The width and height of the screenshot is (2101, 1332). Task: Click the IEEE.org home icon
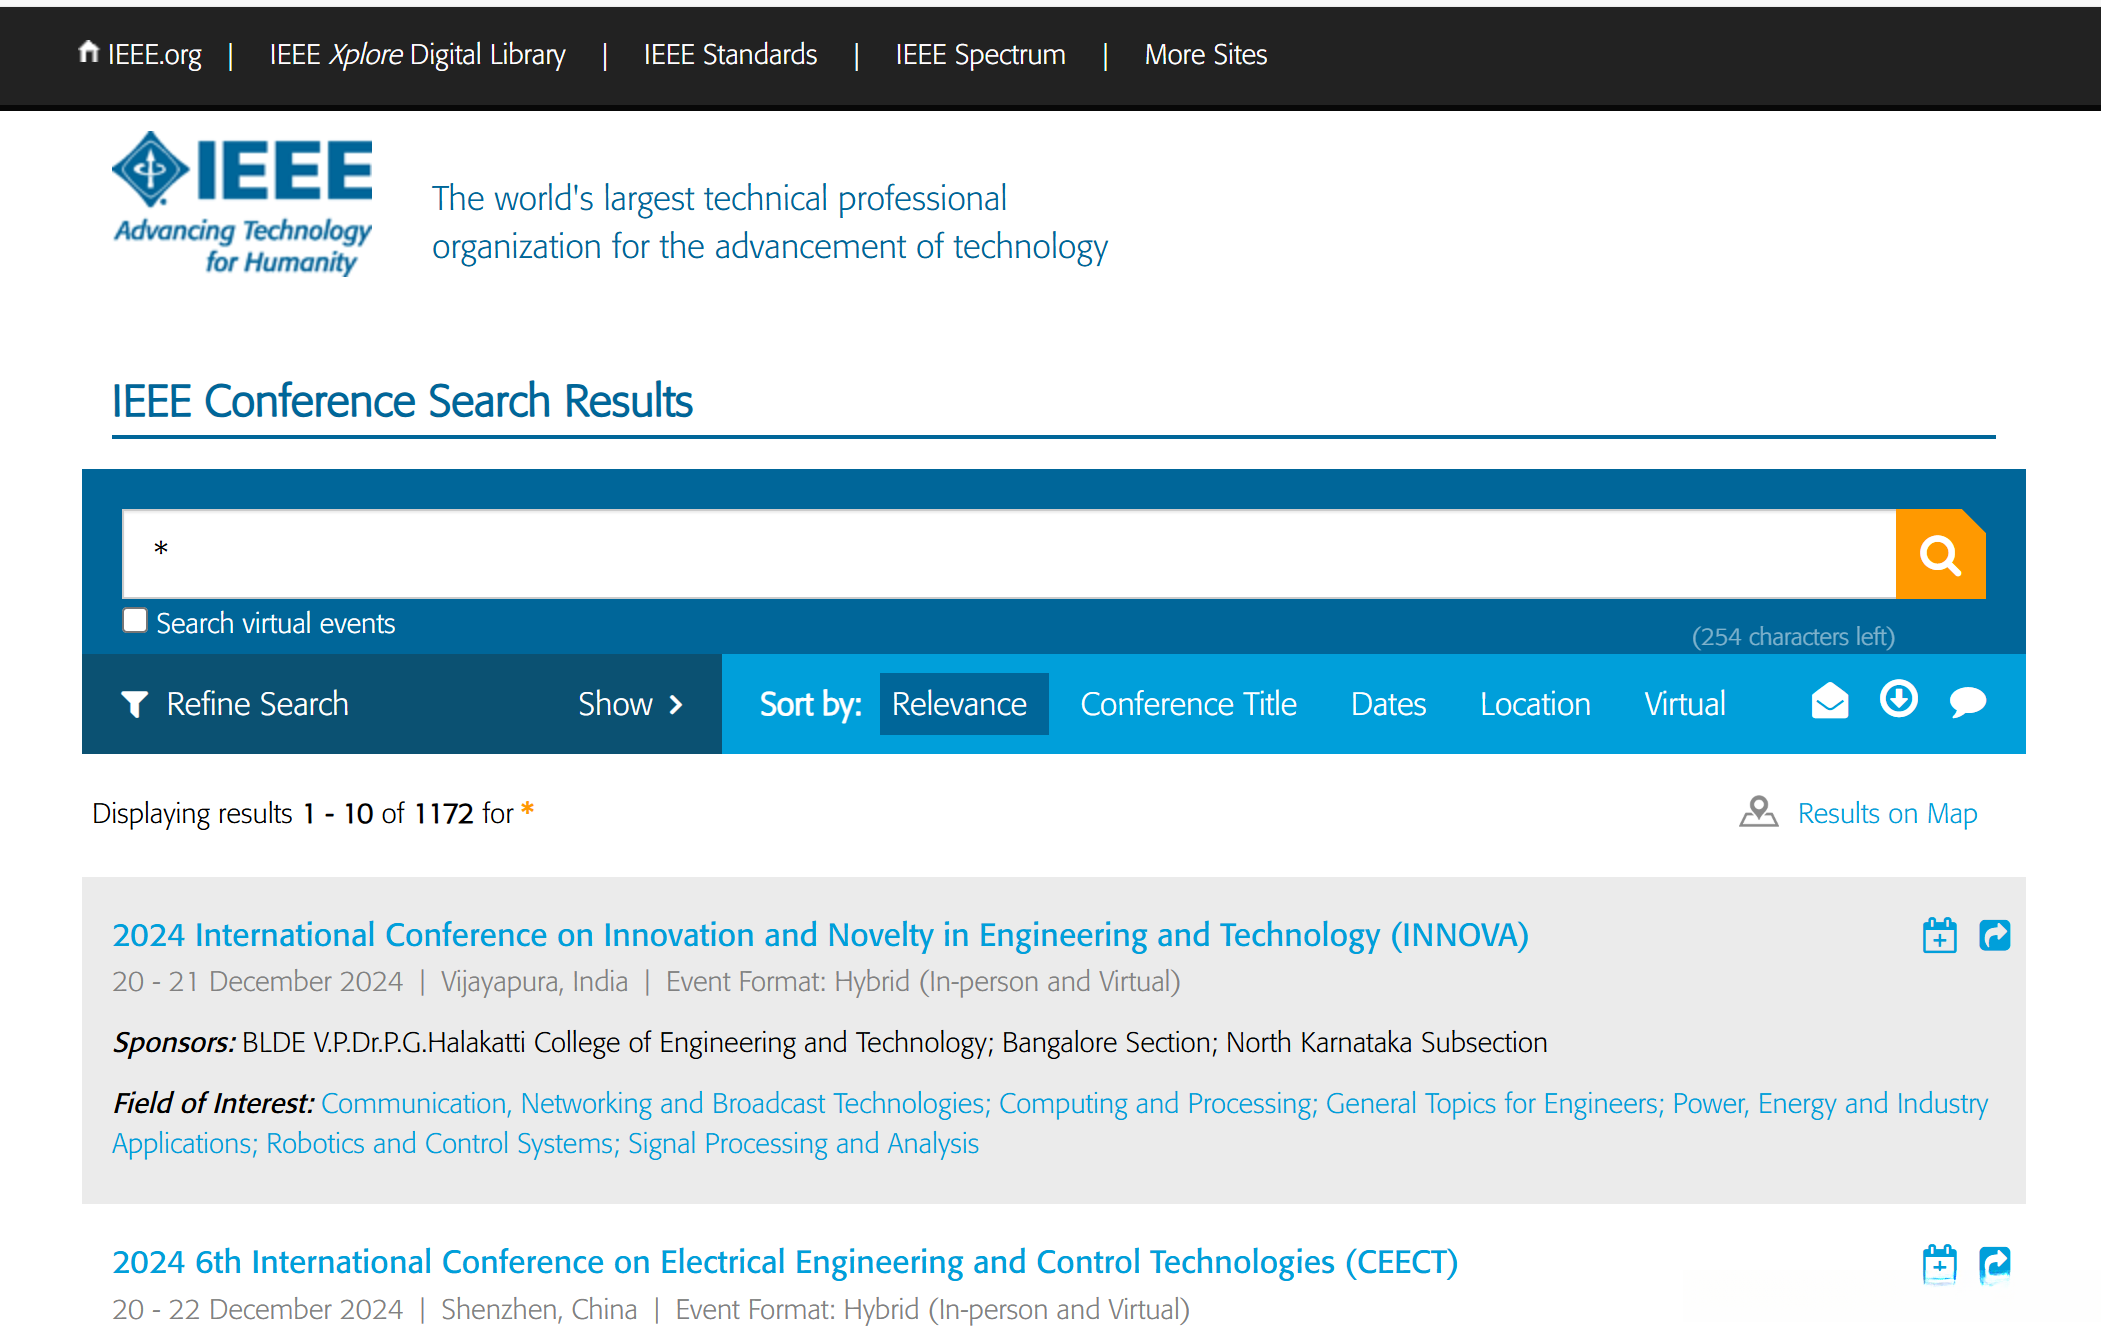point(88,52)
